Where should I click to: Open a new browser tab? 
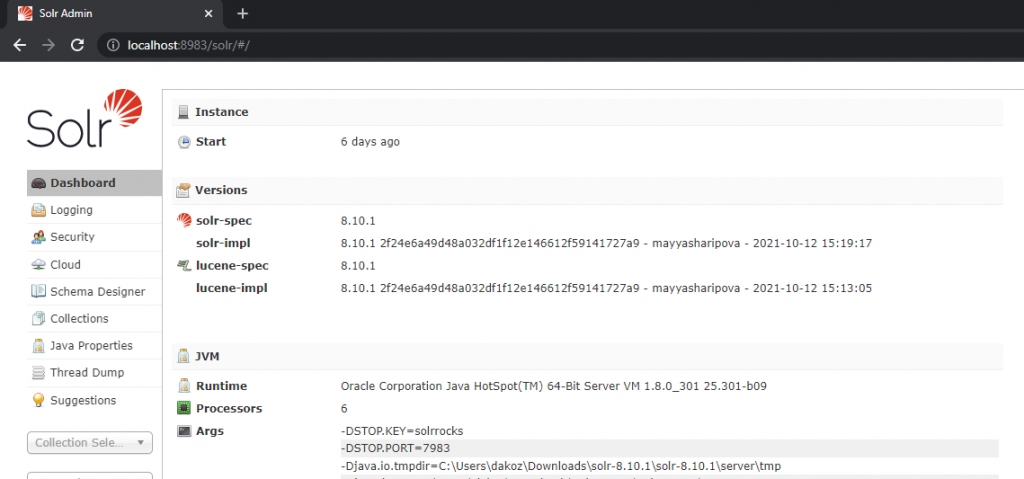tap(242, 14)
